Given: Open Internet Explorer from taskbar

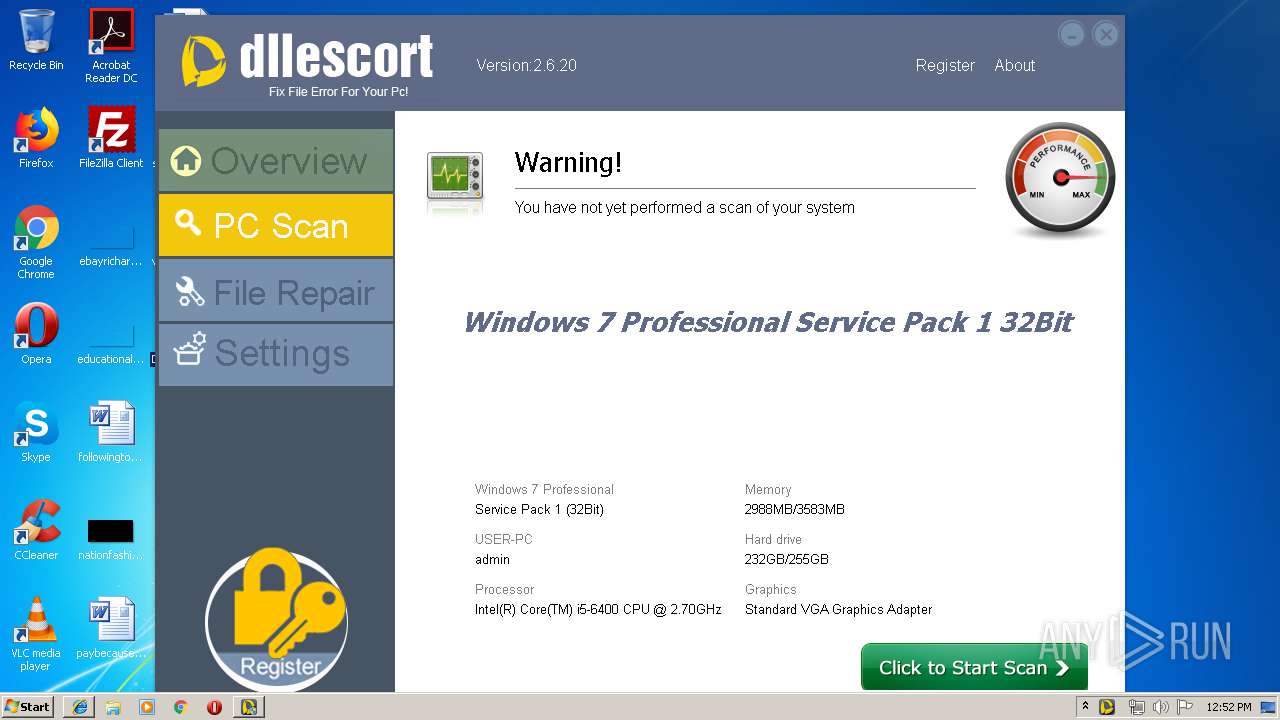Looking at the screenshot, I should click(x=79, y=707).
